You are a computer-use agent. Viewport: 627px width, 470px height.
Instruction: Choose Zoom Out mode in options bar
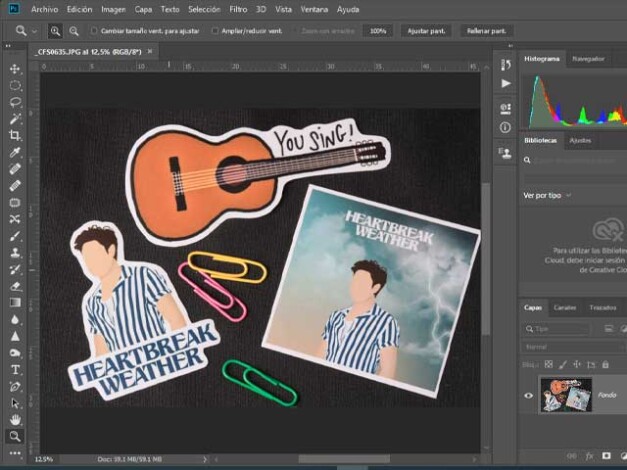74,31
